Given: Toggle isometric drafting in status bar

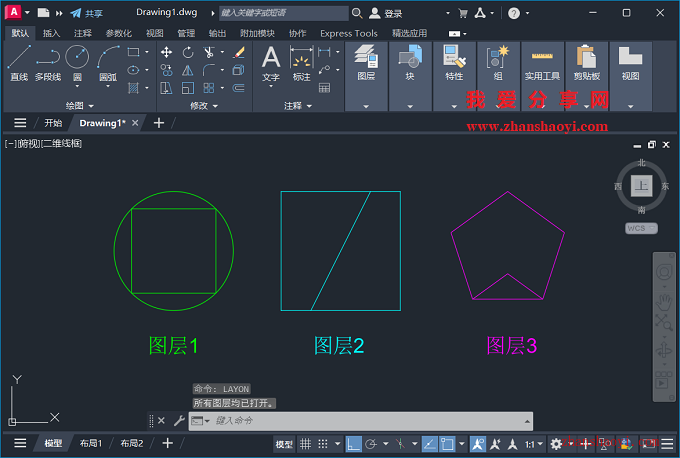Looking at the screenshot, I should 400,444.
